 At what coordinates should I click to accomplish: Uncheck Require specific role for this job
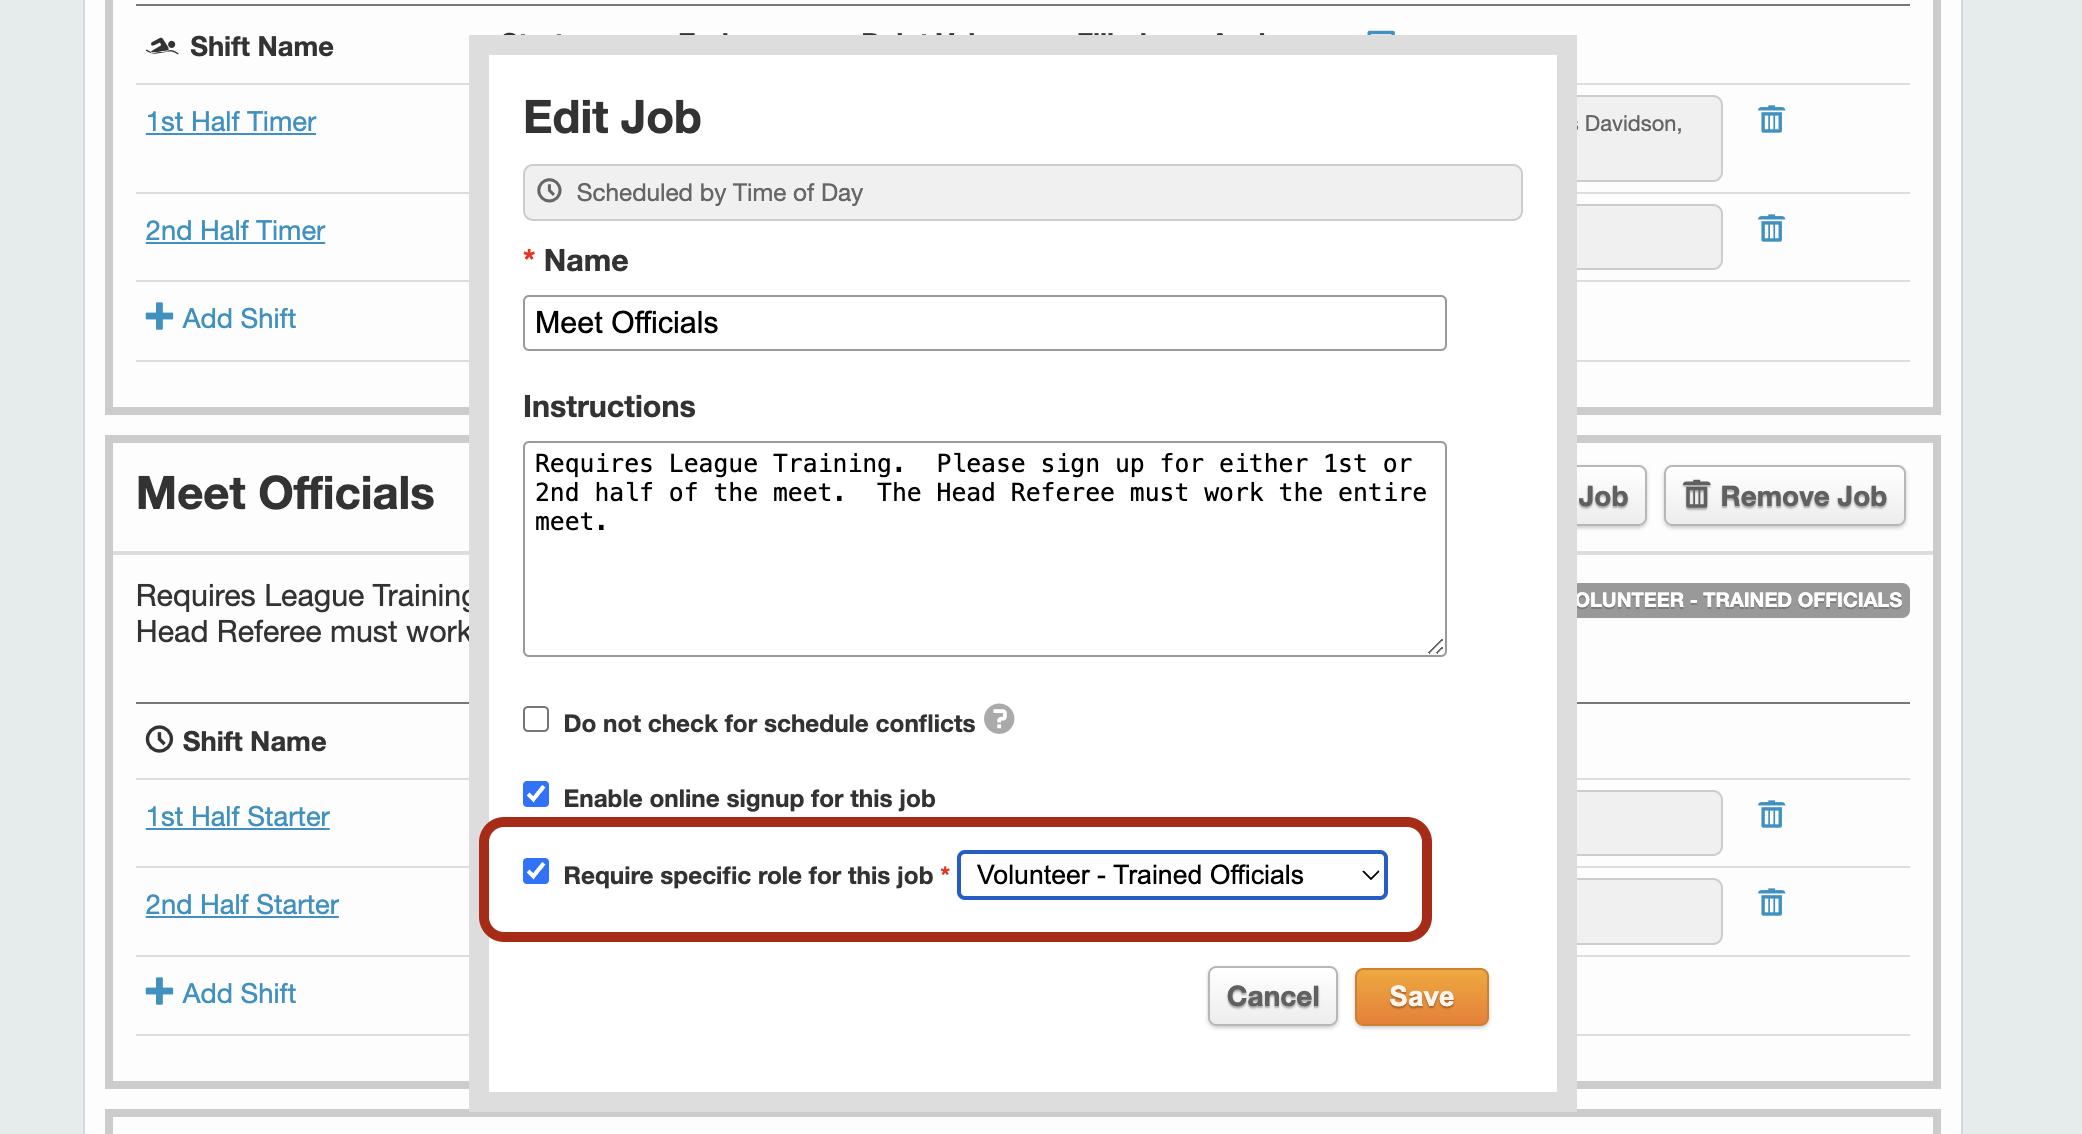coord(536,871)
